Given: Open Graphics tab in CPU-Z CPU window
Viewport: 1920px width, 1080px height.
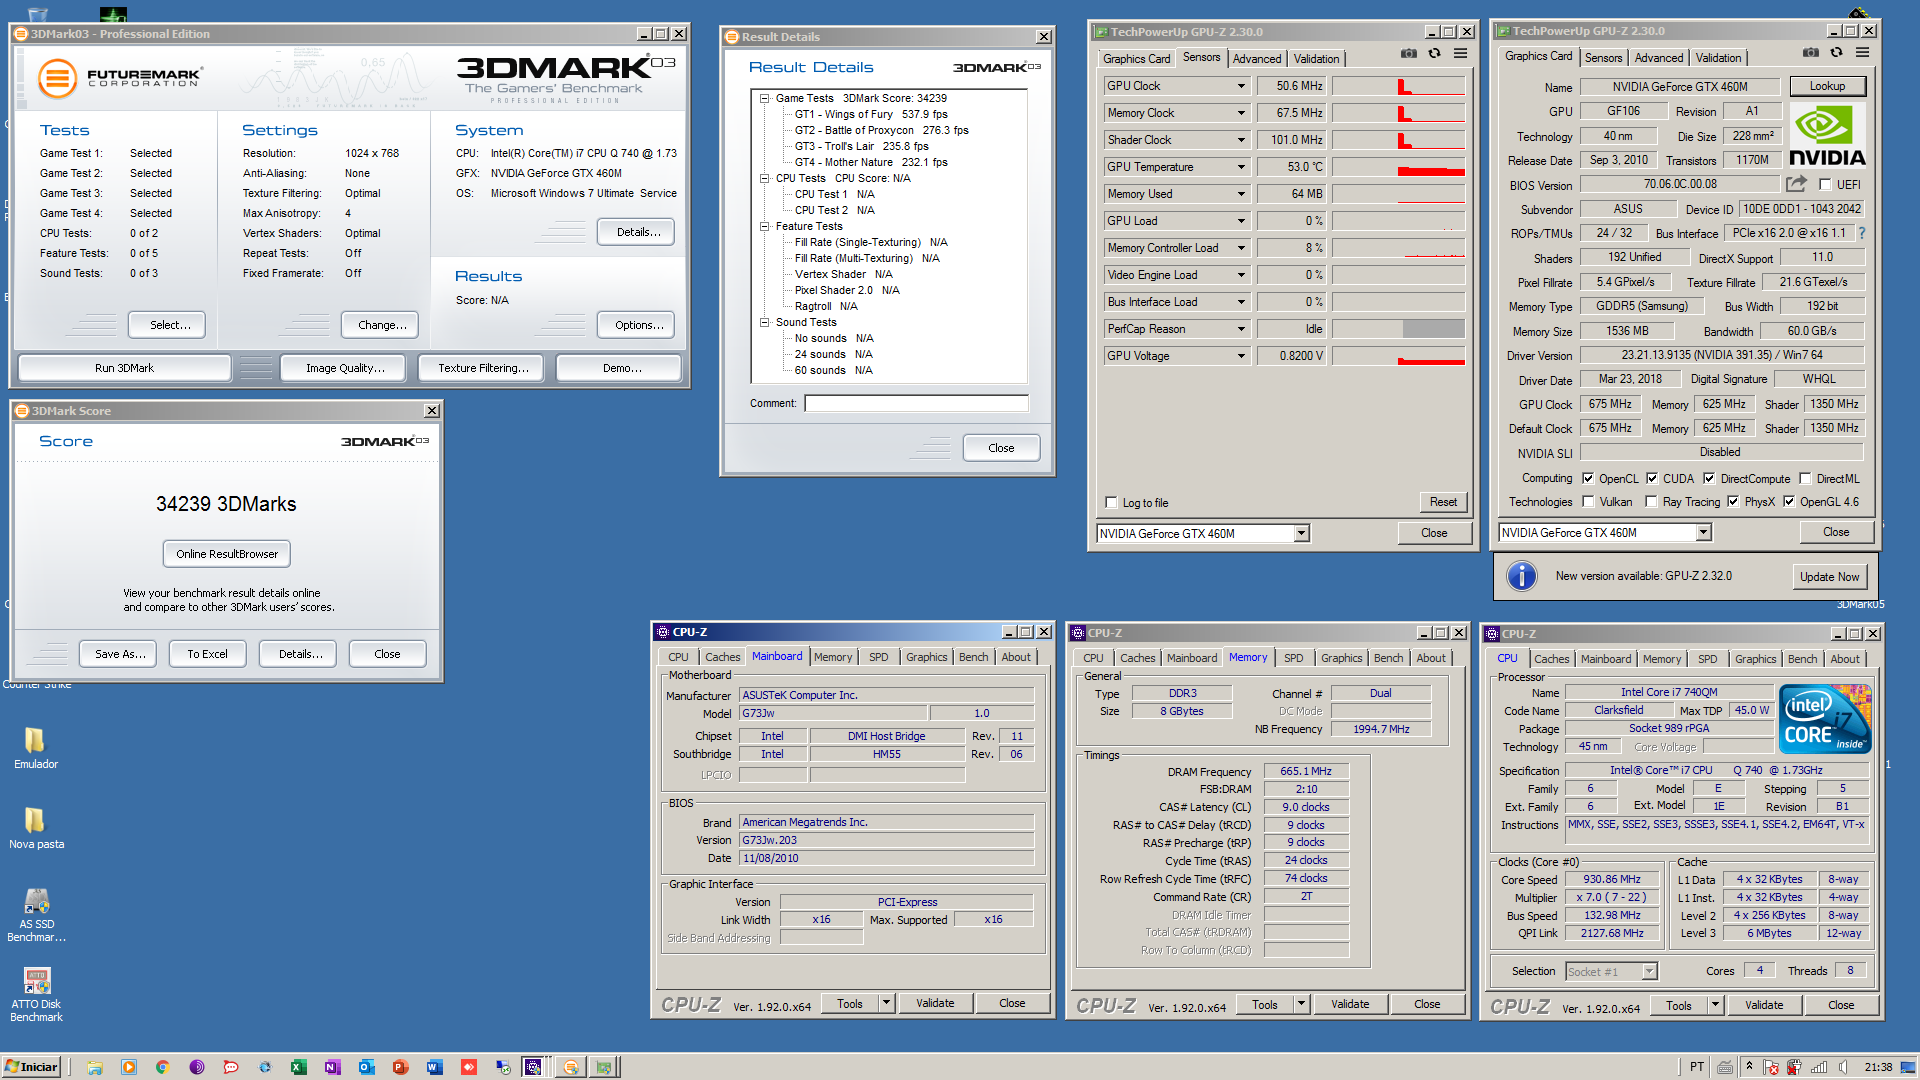Looking at the screenshot, I should [1755, 659].
